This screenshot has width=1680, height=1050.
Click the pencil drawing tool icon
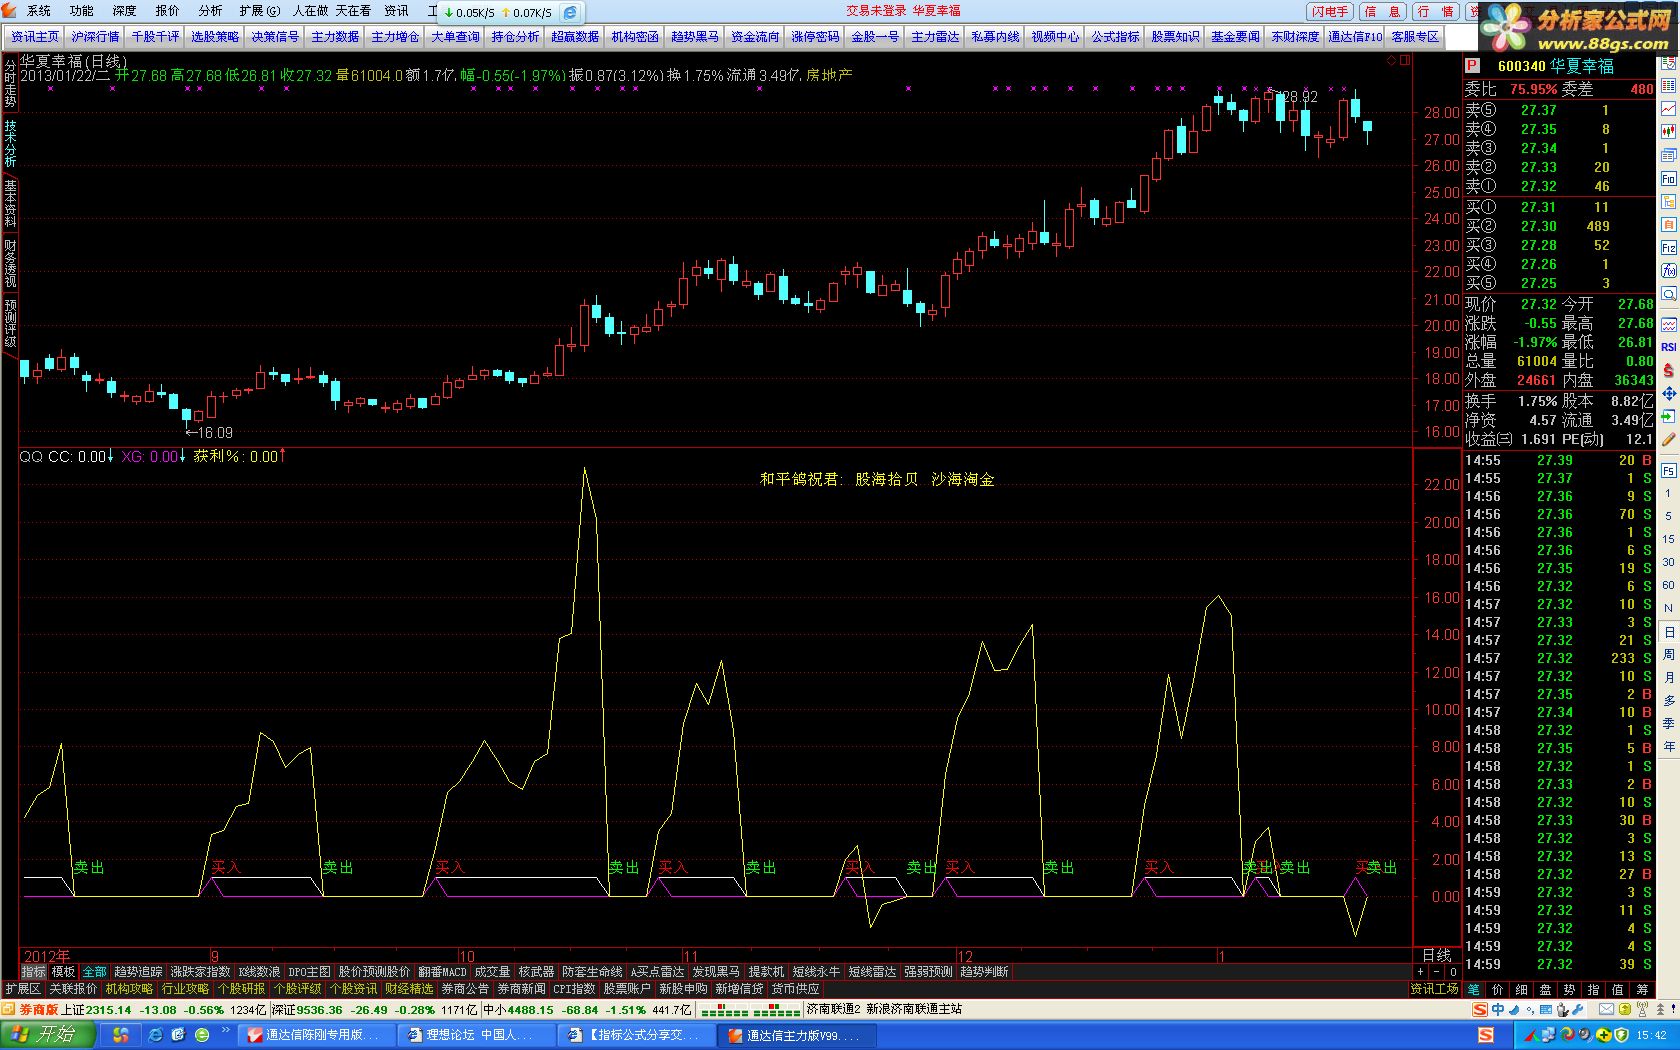click(x=1668, y=439)
